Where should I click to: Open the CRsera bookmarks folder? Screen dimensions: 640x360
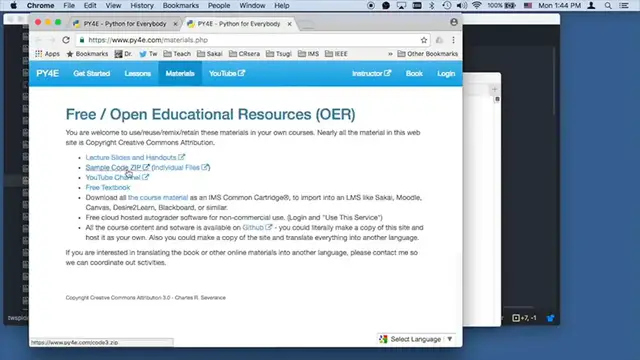[244, 54]
